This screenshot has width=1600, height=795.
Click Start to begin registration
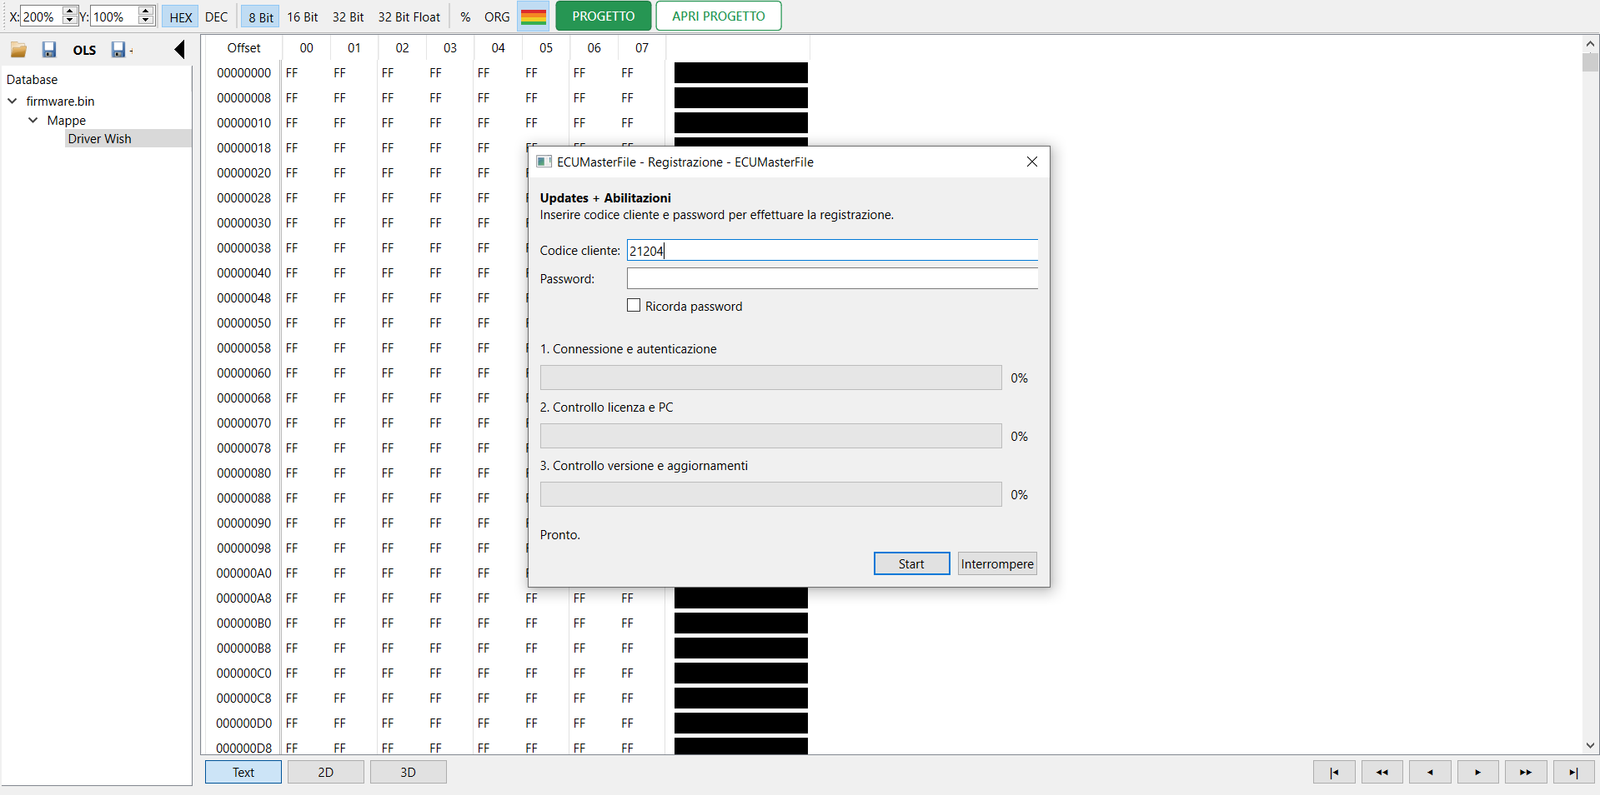coord(911,564)
